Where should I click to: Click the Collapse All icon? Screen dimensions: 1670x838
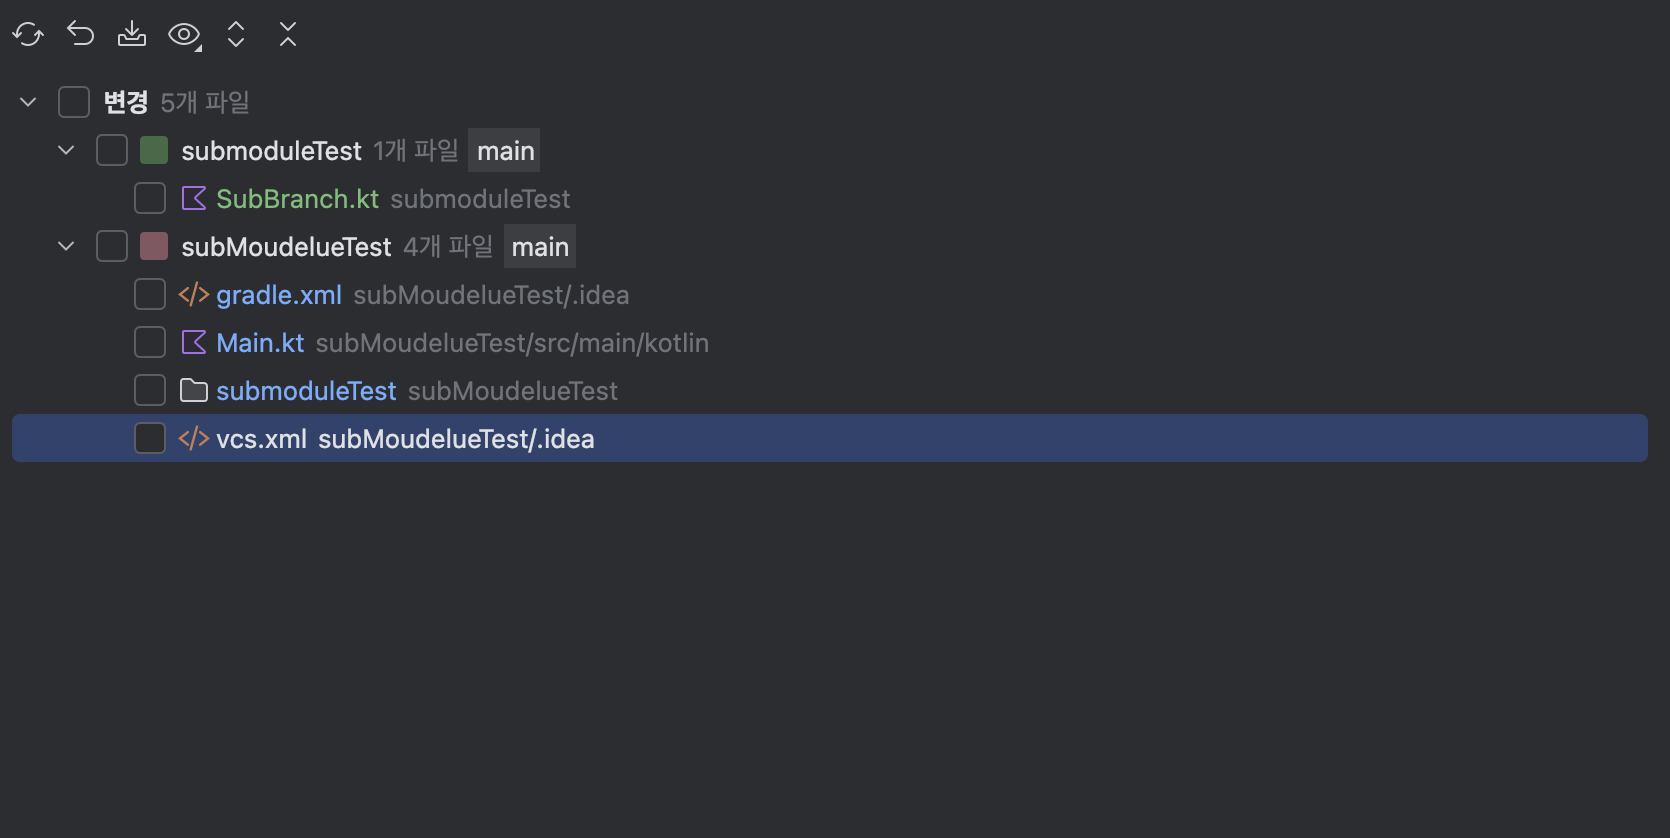coord(288,33)
